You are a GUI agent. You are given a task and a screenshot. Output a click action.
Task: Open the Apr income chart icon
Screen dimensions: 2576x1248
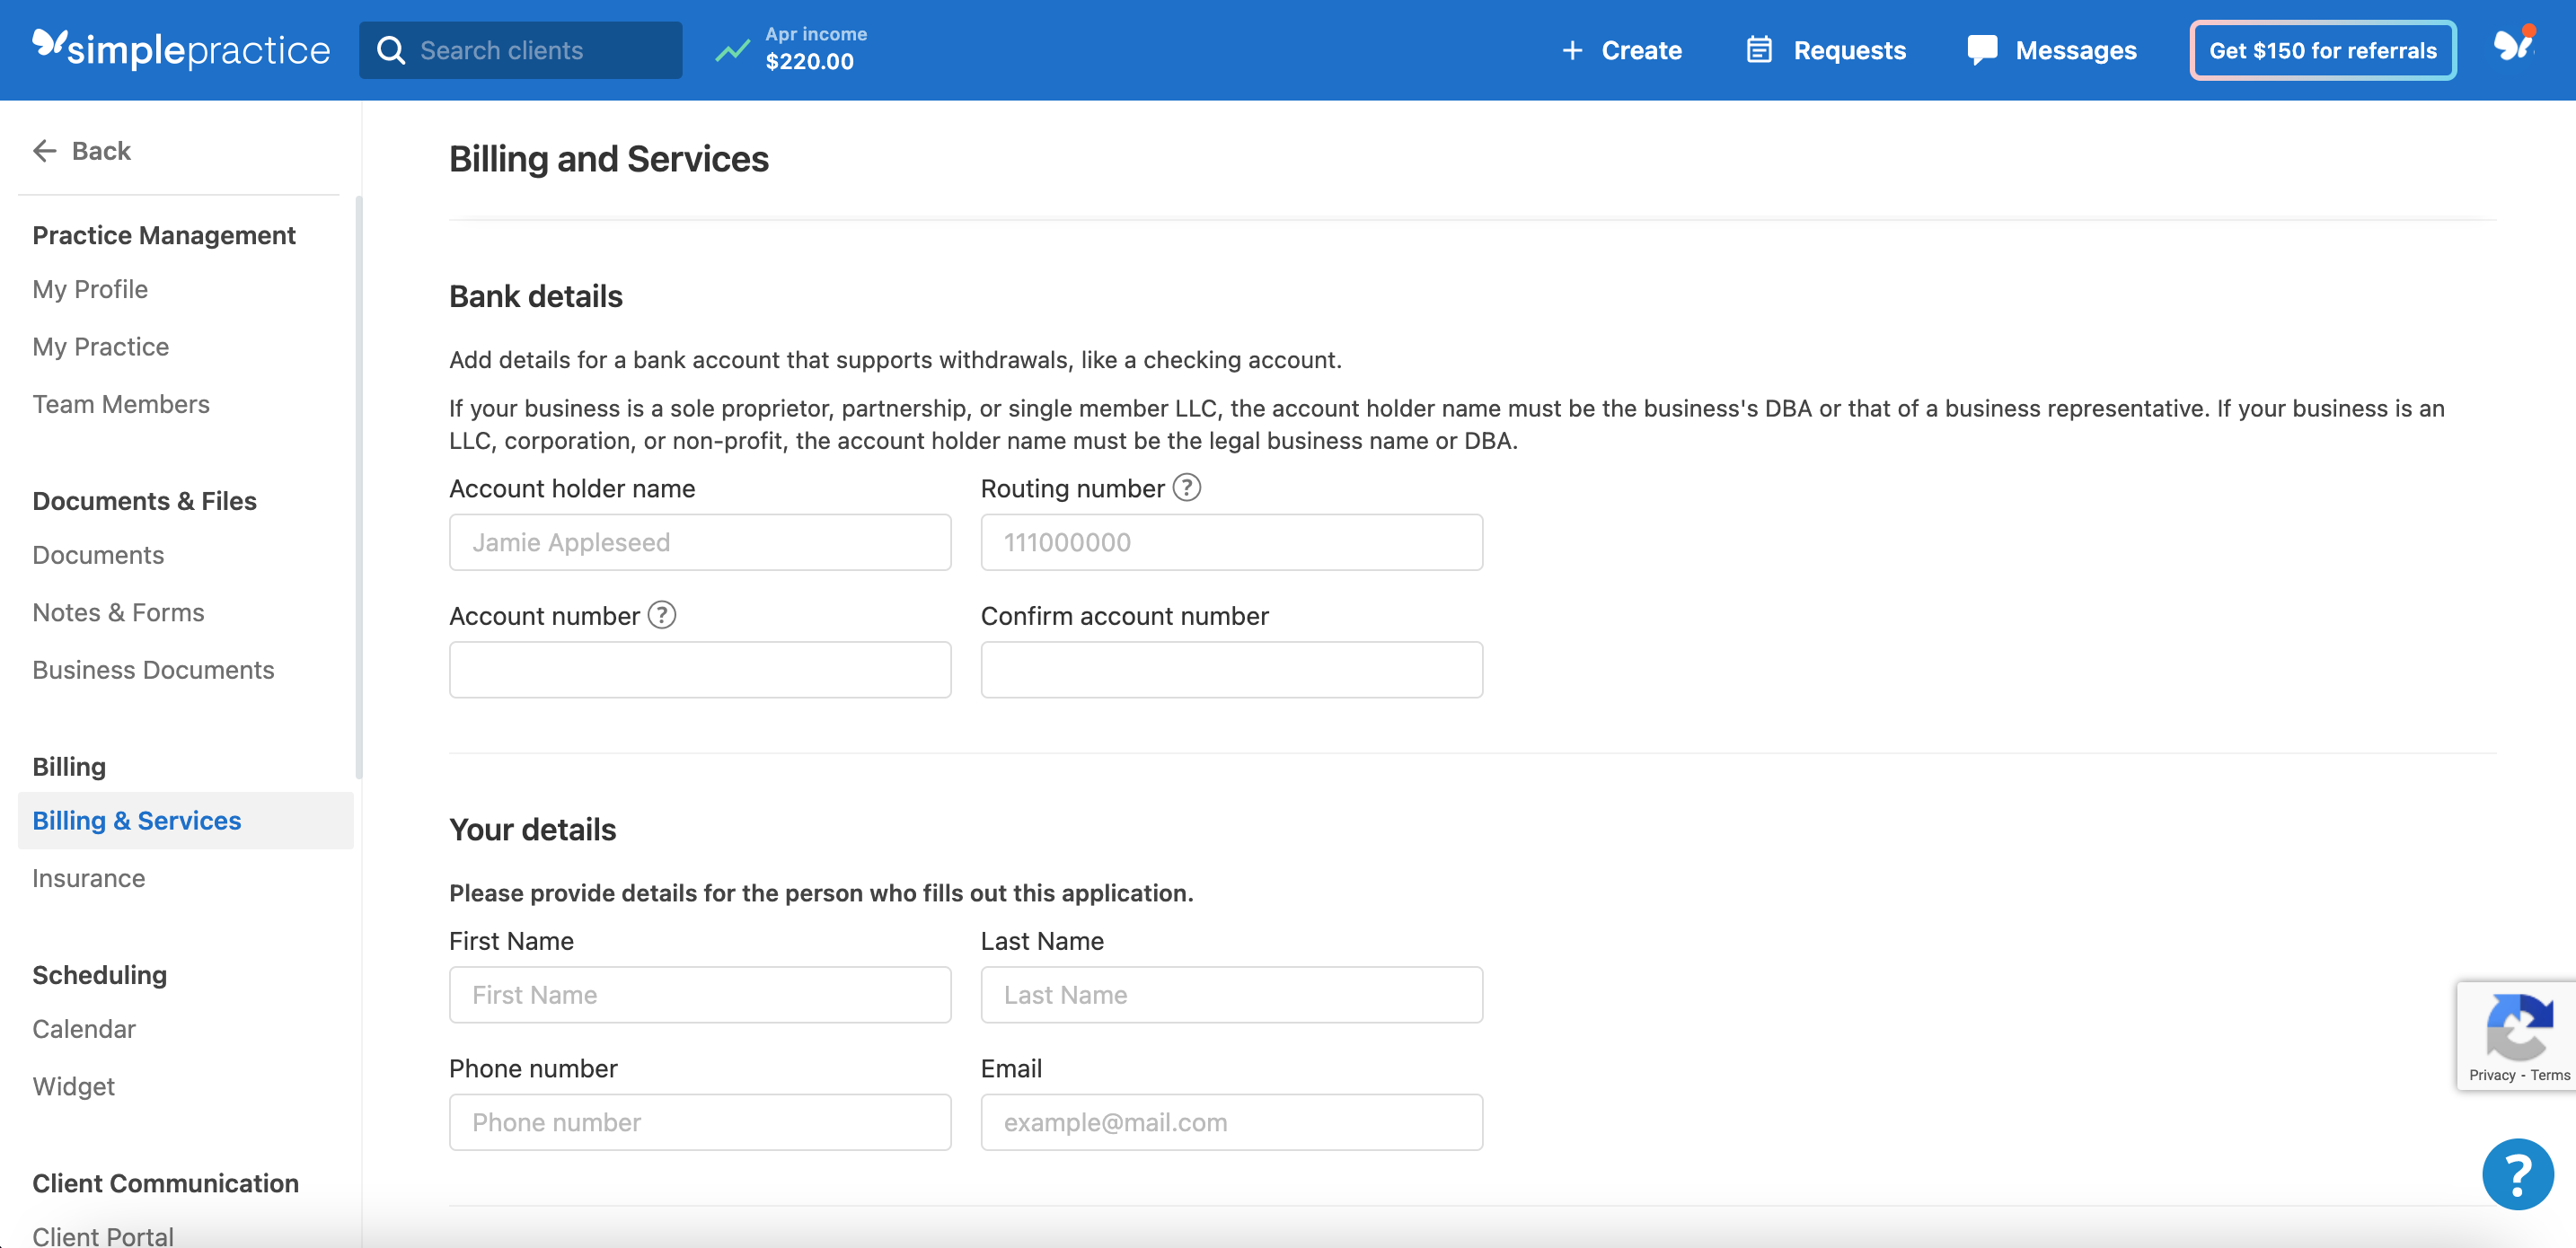pos(732,49)
